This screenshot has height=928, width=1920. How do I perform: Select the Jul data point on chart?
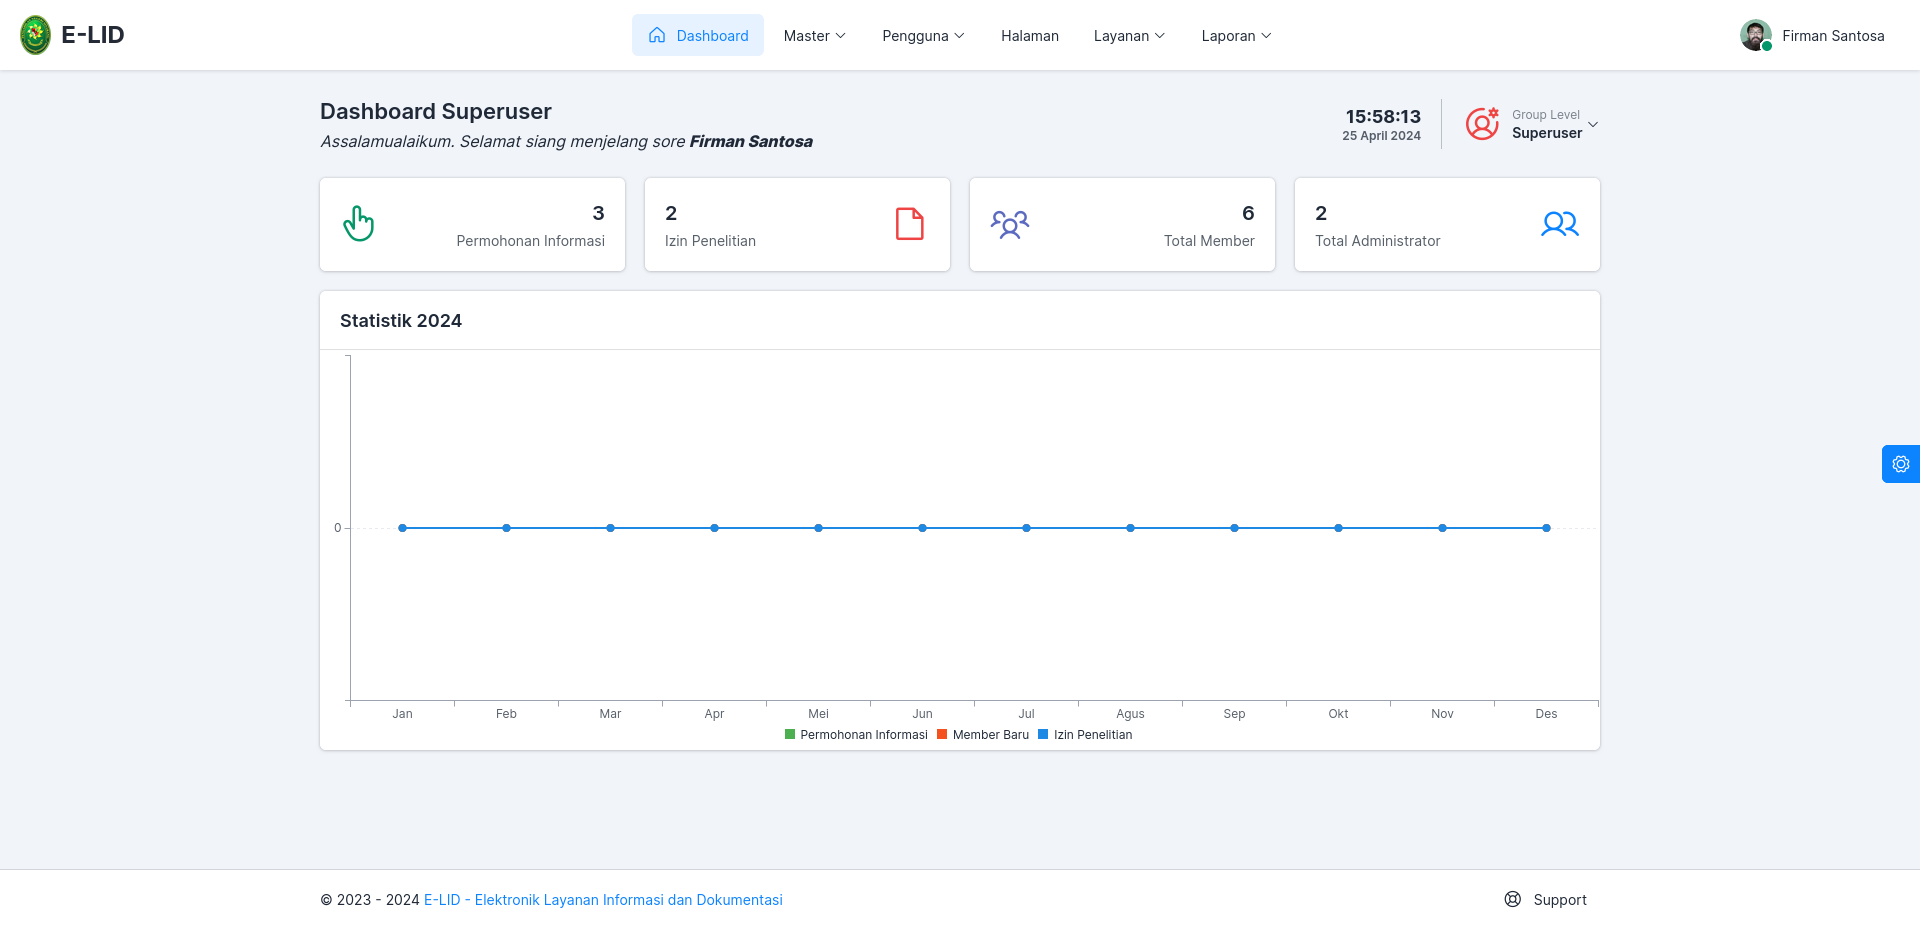point(1026,528)
